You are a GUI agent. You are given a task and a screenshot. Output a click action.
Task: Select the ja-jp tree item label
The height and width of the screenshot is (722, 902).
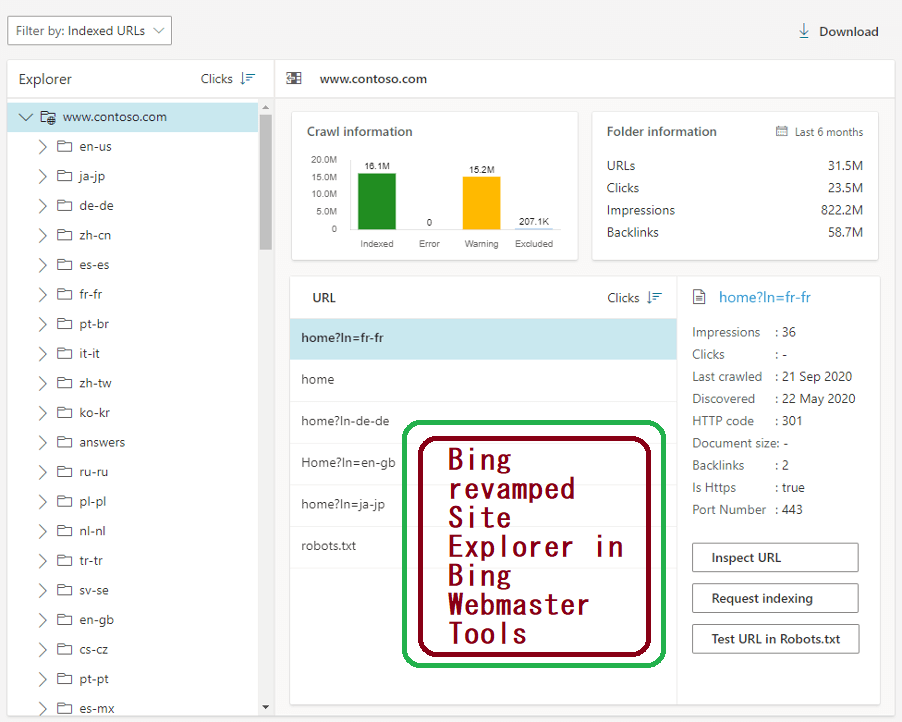click(92, 176)
